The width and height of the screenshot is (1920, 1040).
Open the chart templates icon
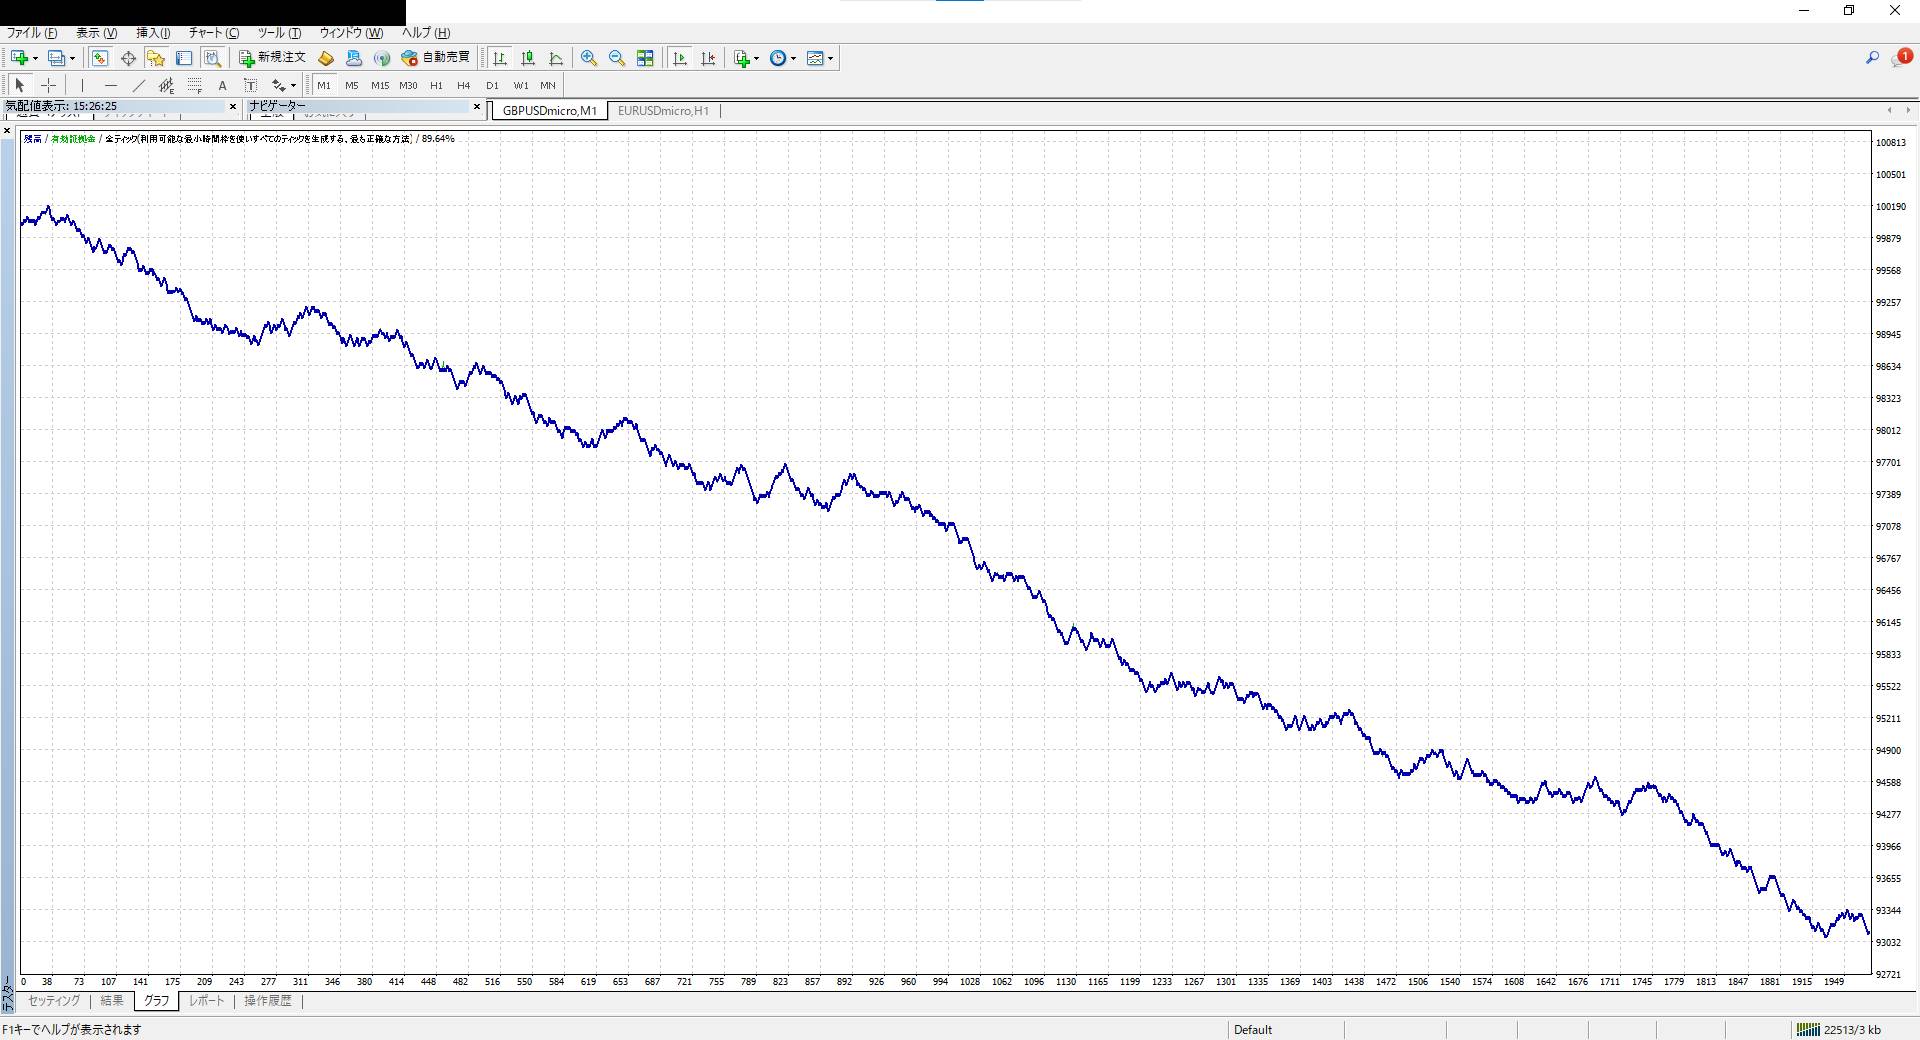815,58
